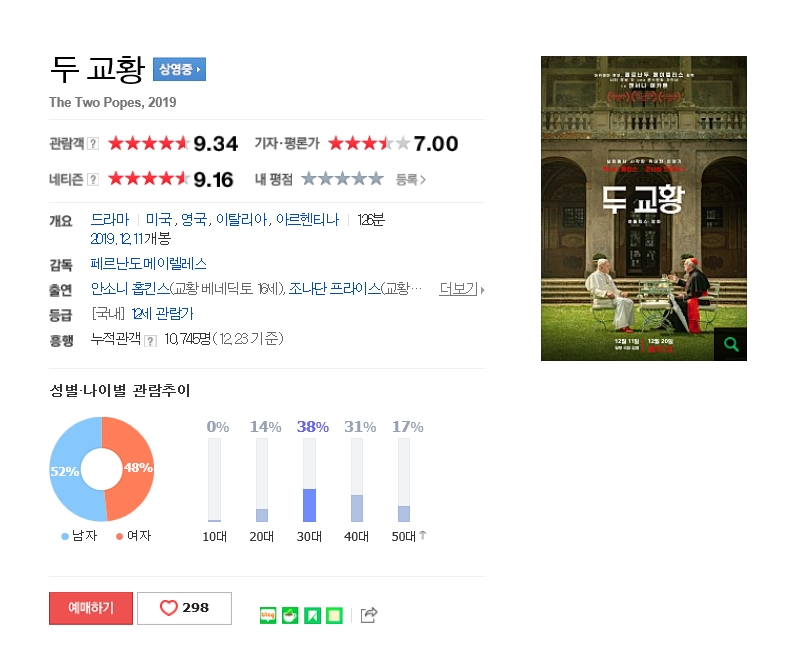Open the 상영중 showtimes badge
Image resolution: width=792 pixels, height=670 pixels.
tap(179, 69)
